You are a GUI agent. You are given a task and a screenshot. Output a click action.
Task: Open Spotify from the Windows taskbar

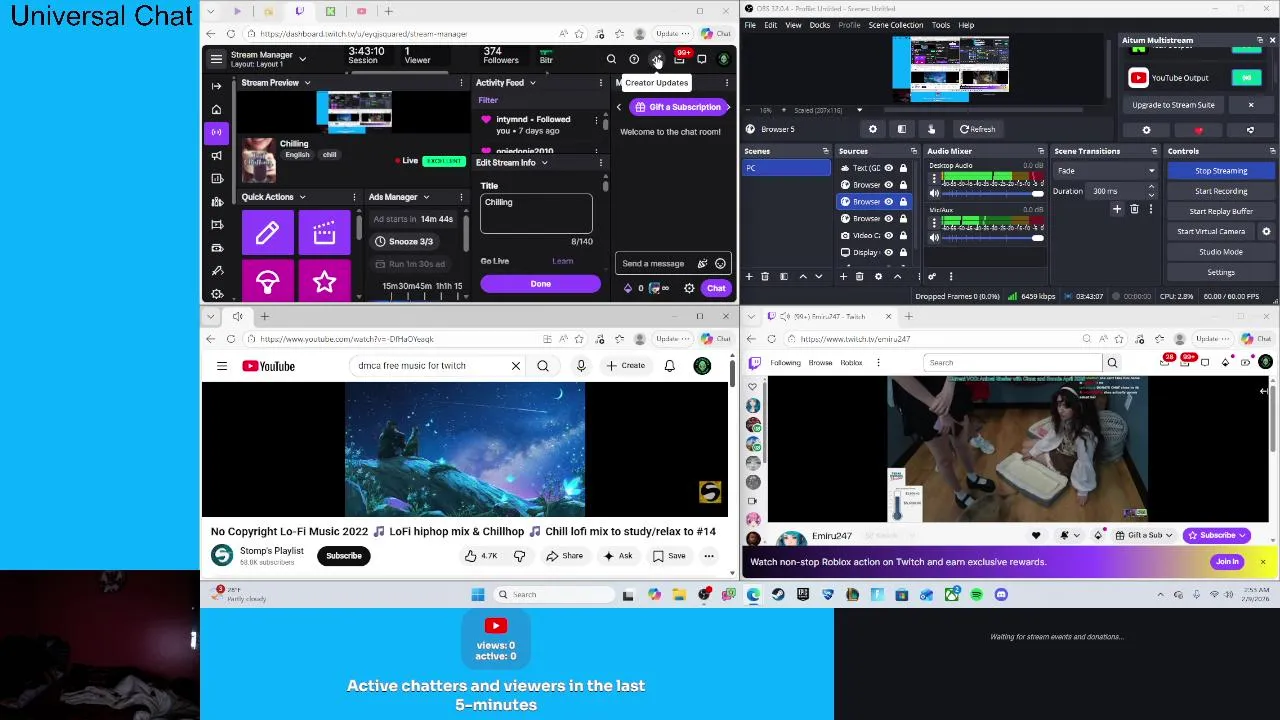(976, 595)
